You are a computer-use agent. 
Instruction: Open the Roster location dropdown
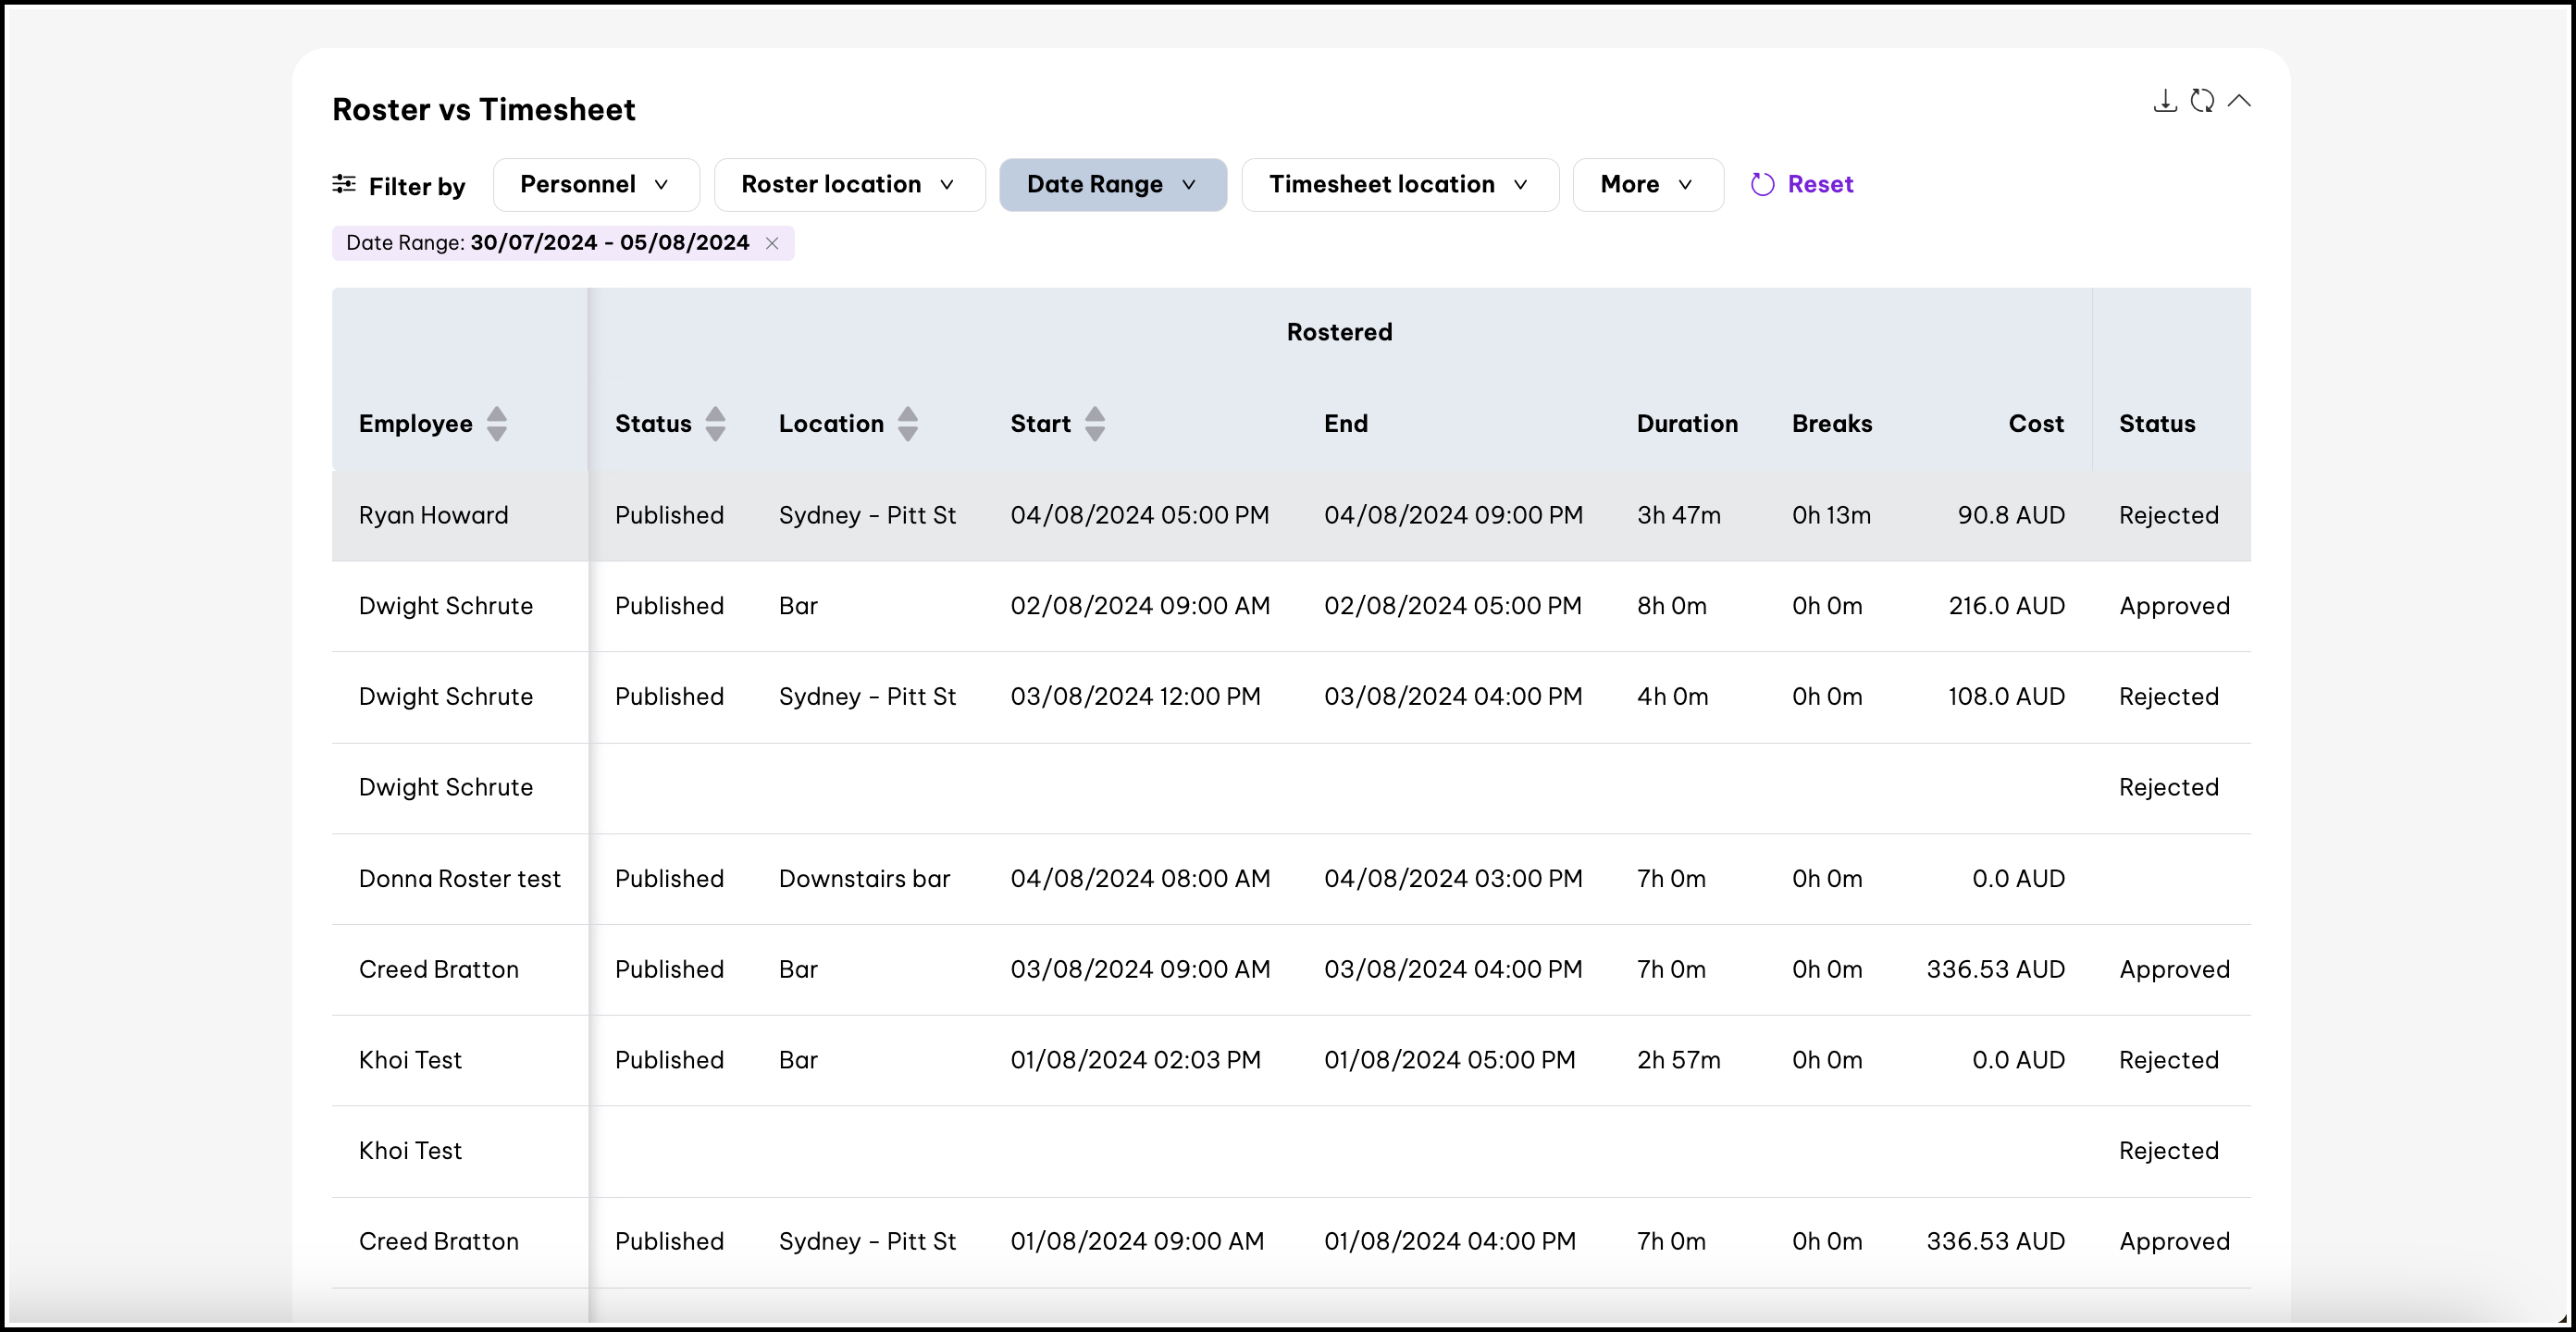(x=848, y=184)
